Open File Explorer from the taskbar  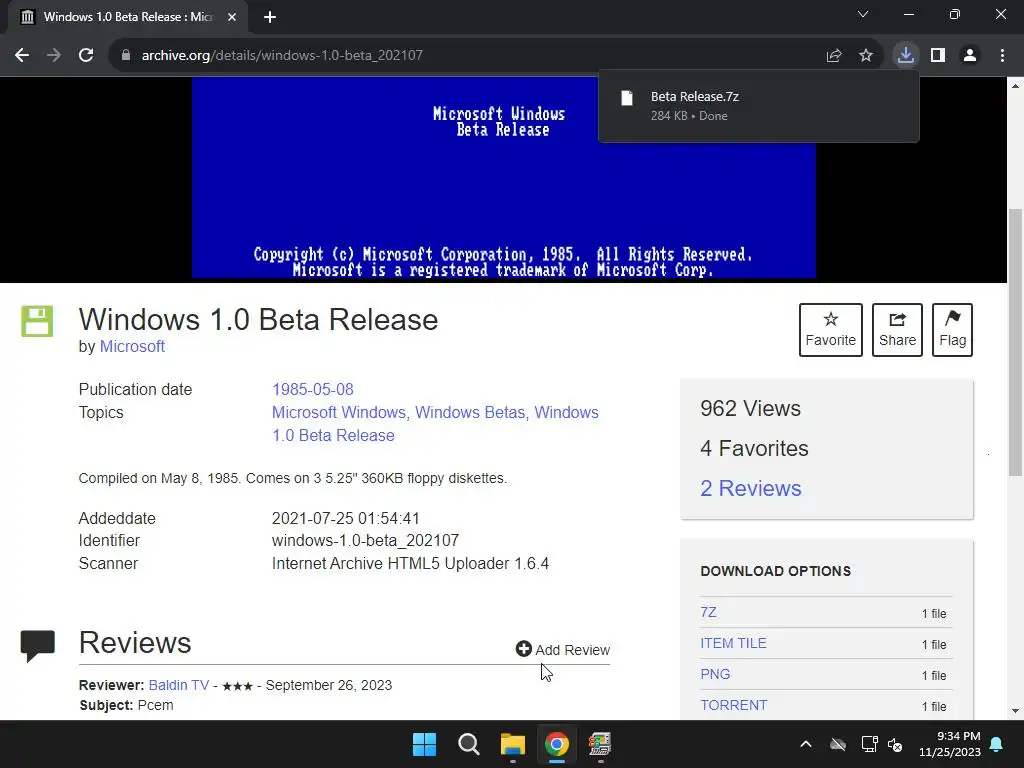pos(513,744)
